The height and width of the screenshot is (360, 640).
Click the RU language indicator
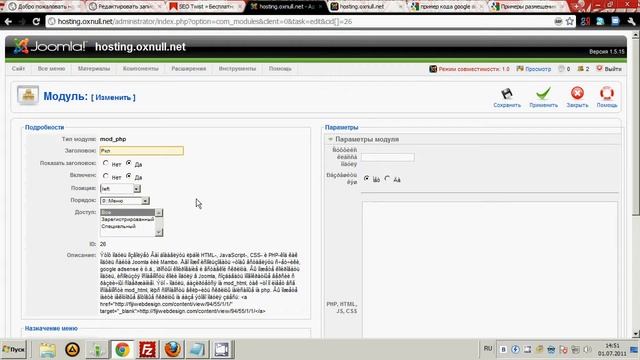pos(488,349)
